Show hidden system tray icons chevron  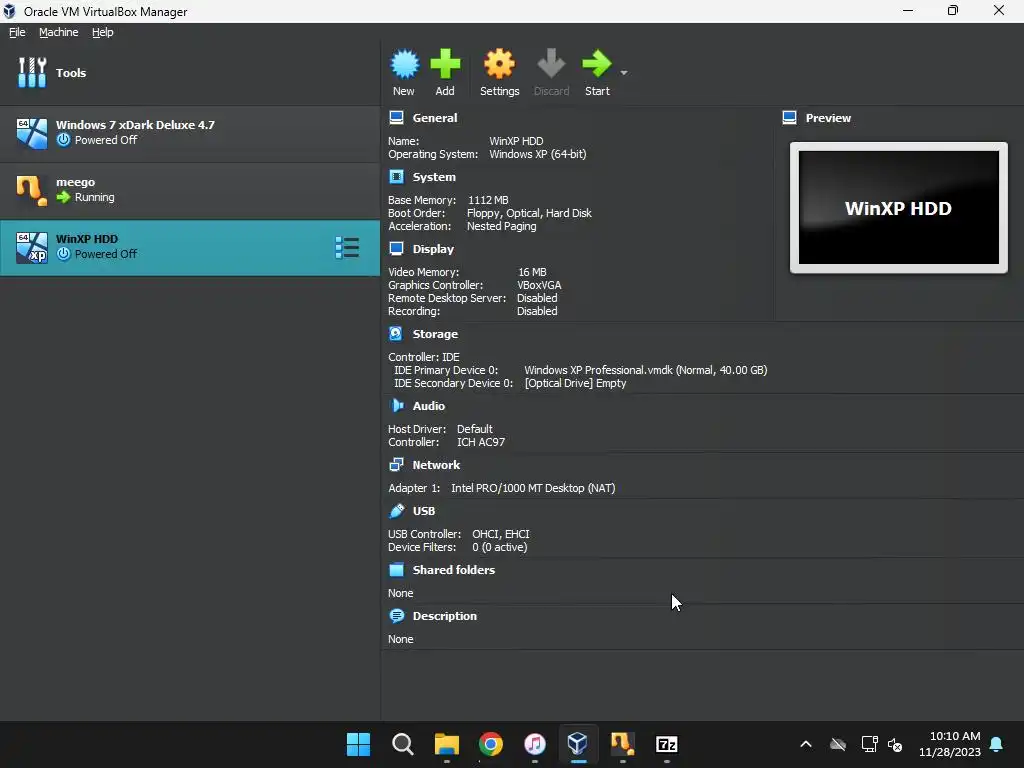point(806,744)
